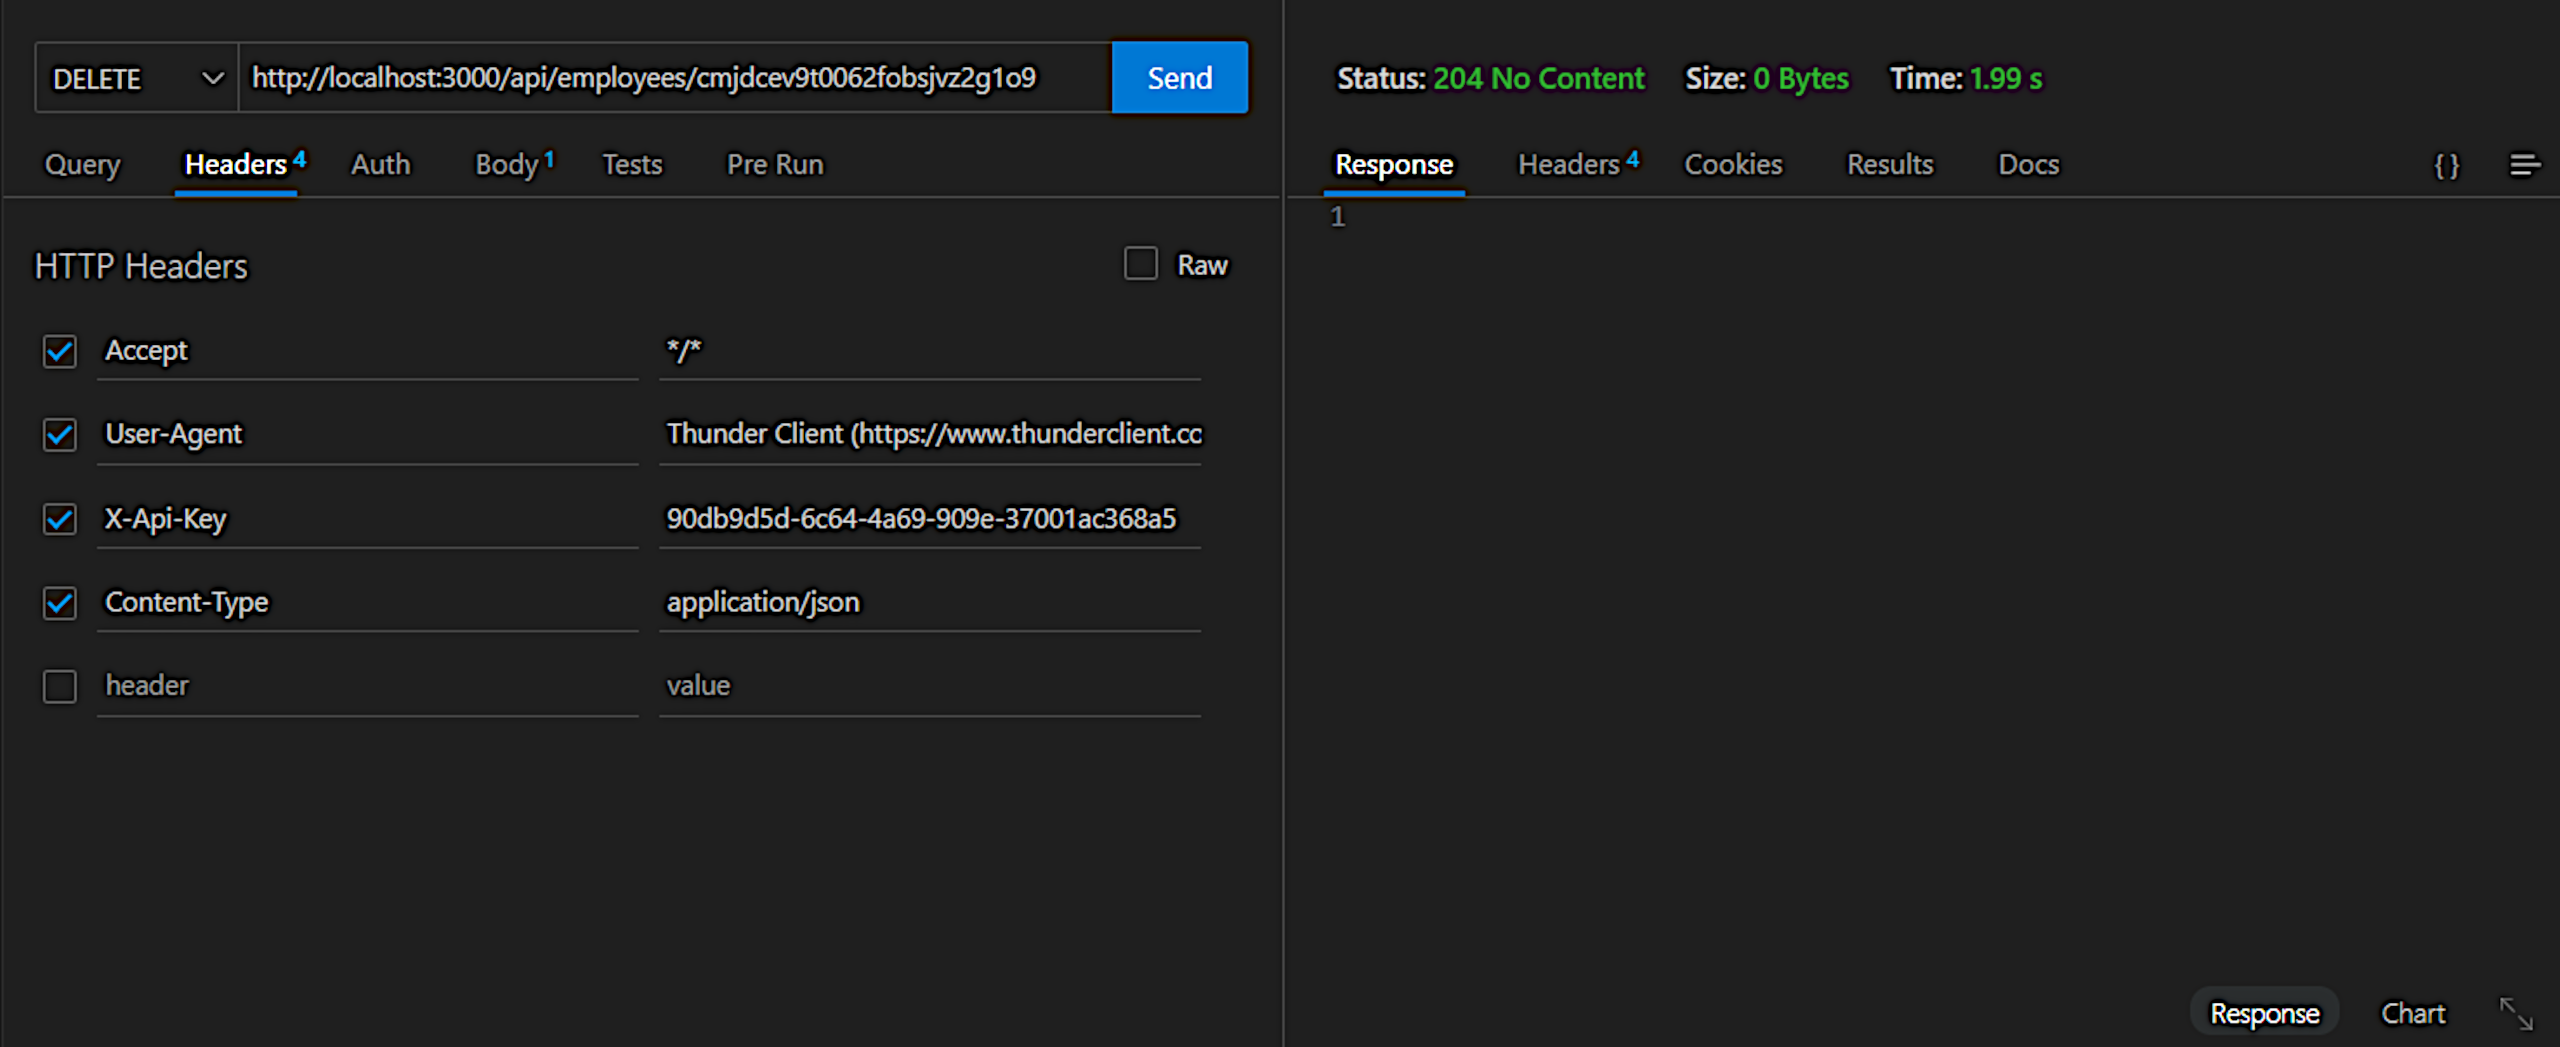Open the Pre Run tab
Viewport: 2560px width, 1047px height.
775,164
